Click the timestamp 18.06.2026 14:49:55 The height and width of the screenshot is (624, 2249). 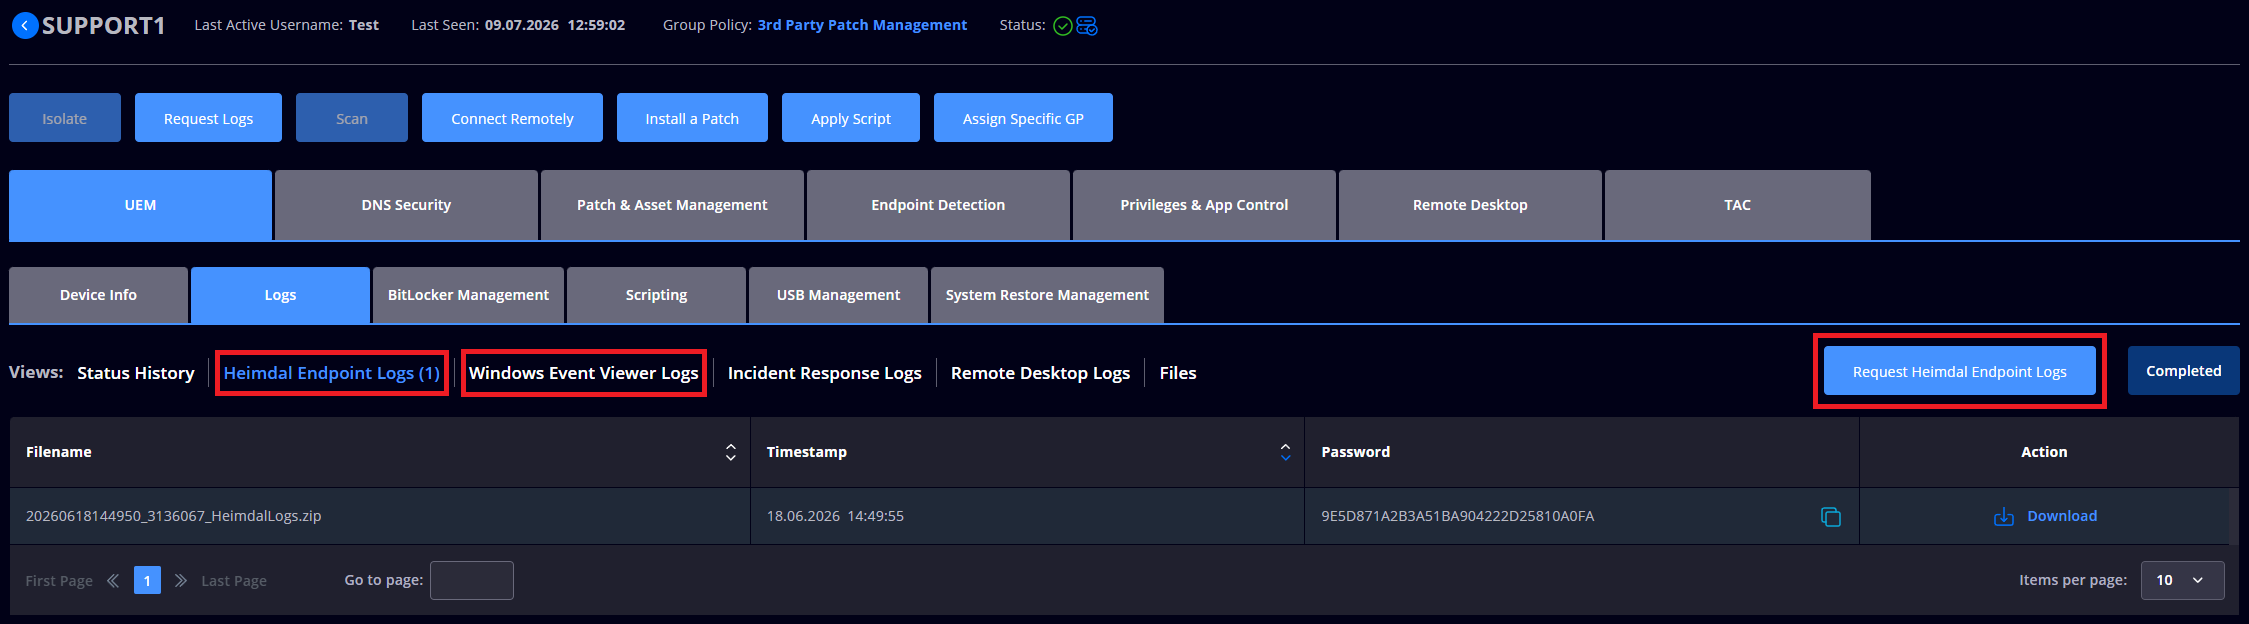[835, 516]
